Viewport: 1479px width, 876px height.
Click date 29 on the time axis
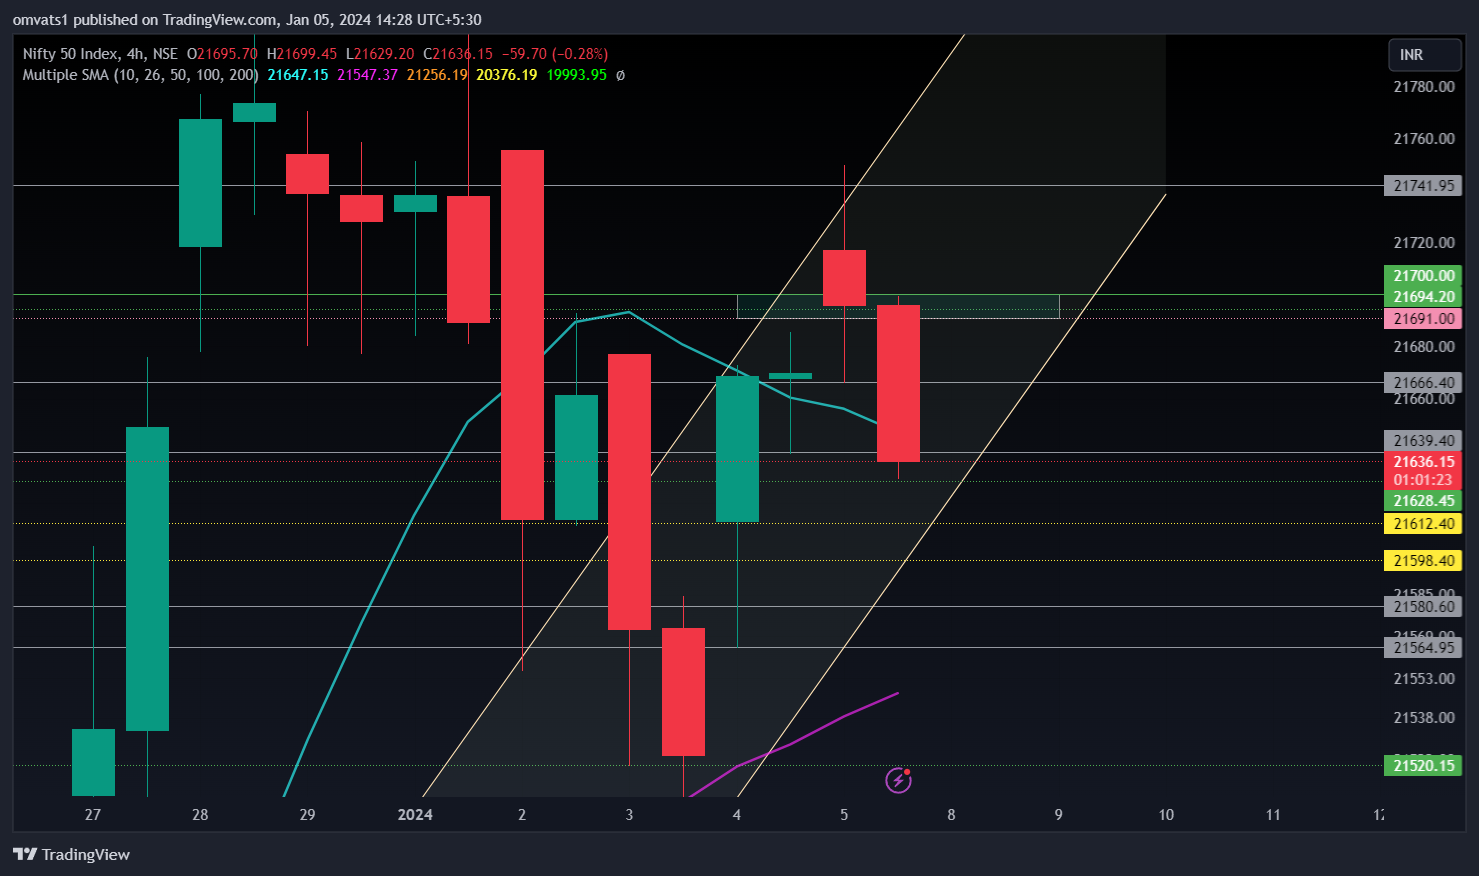(307, 815)
